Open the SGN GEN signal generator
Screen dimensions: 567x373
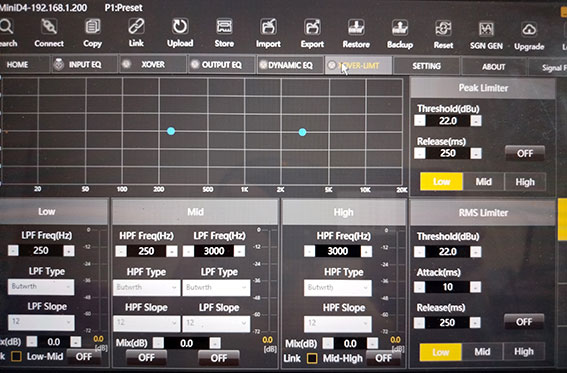click(x=486, y=29)
